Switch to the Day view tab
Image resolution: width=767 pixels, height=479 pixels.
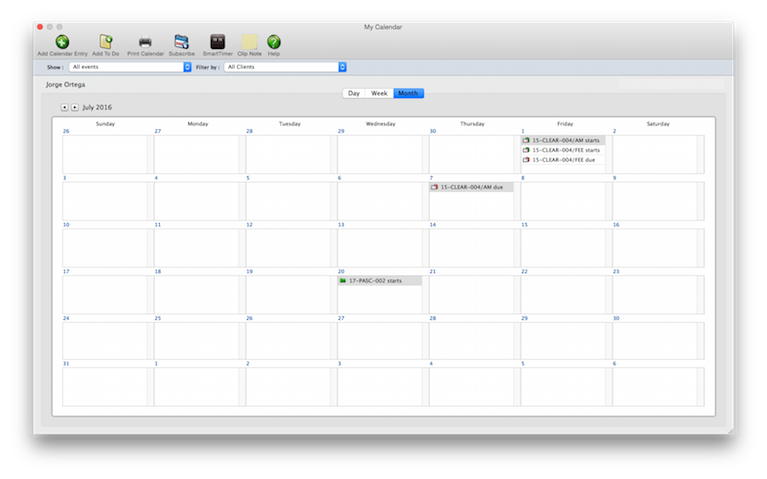(x=353, y=93)
